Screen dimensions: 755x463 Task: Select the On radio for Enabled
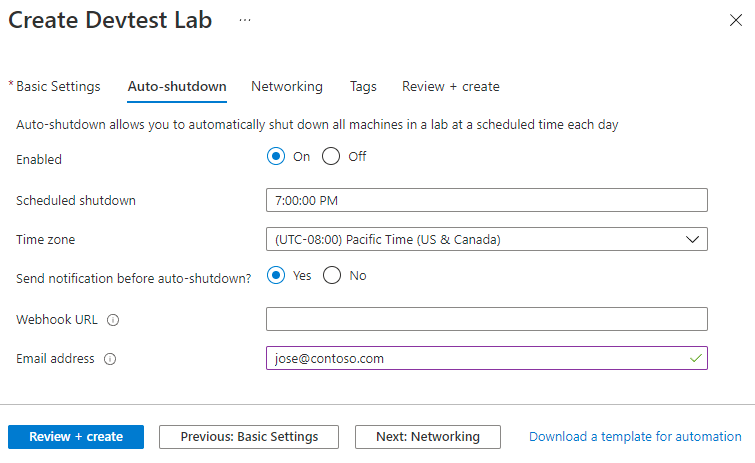pos(276,157)
